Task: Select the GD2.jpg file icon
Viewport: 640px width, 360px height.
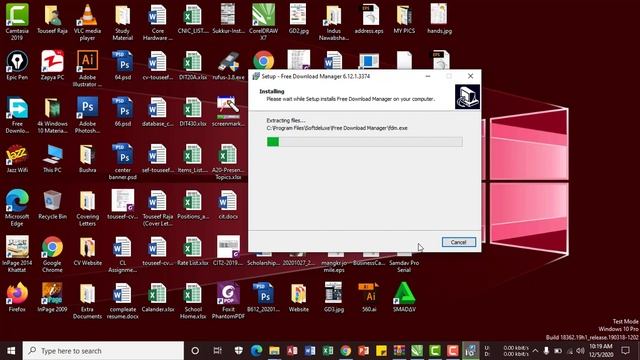Action: (298, 19)
